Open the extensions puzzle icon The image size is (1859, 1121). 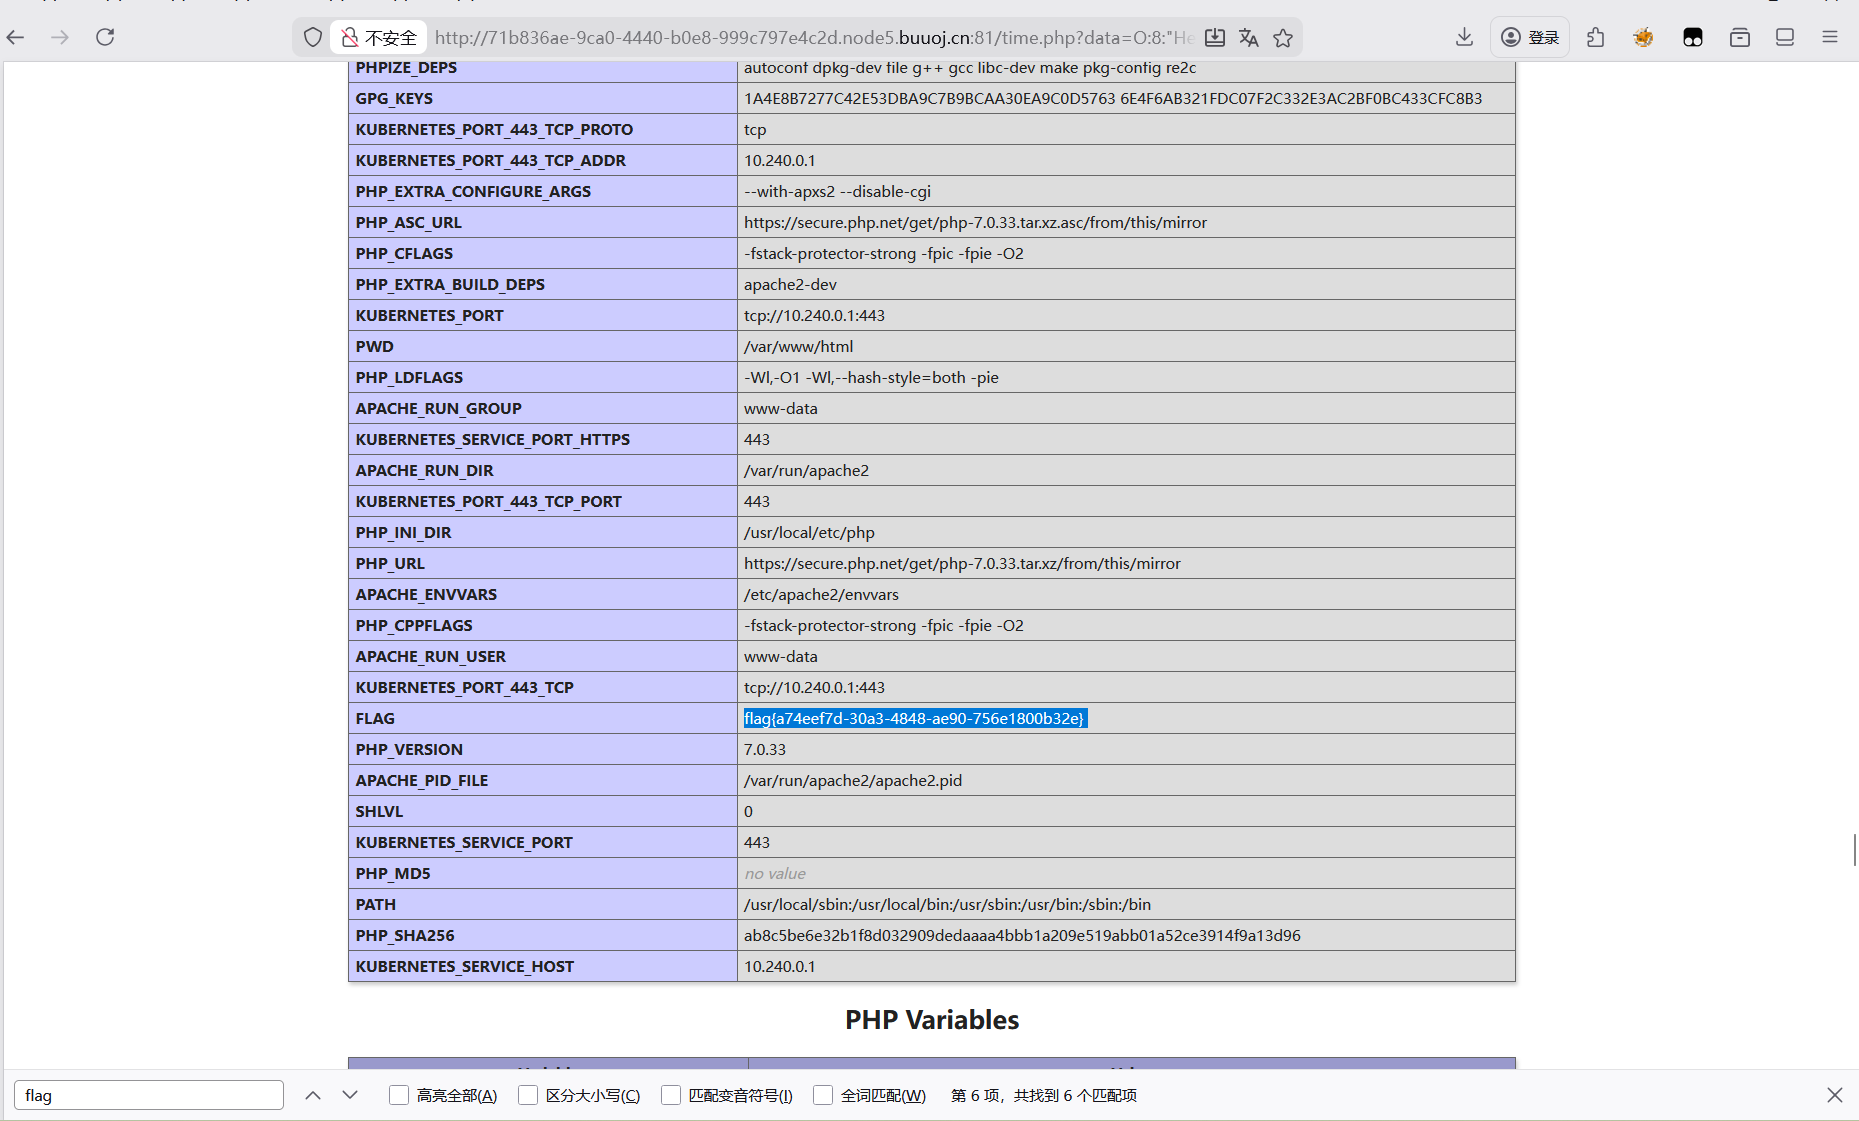1596,37
